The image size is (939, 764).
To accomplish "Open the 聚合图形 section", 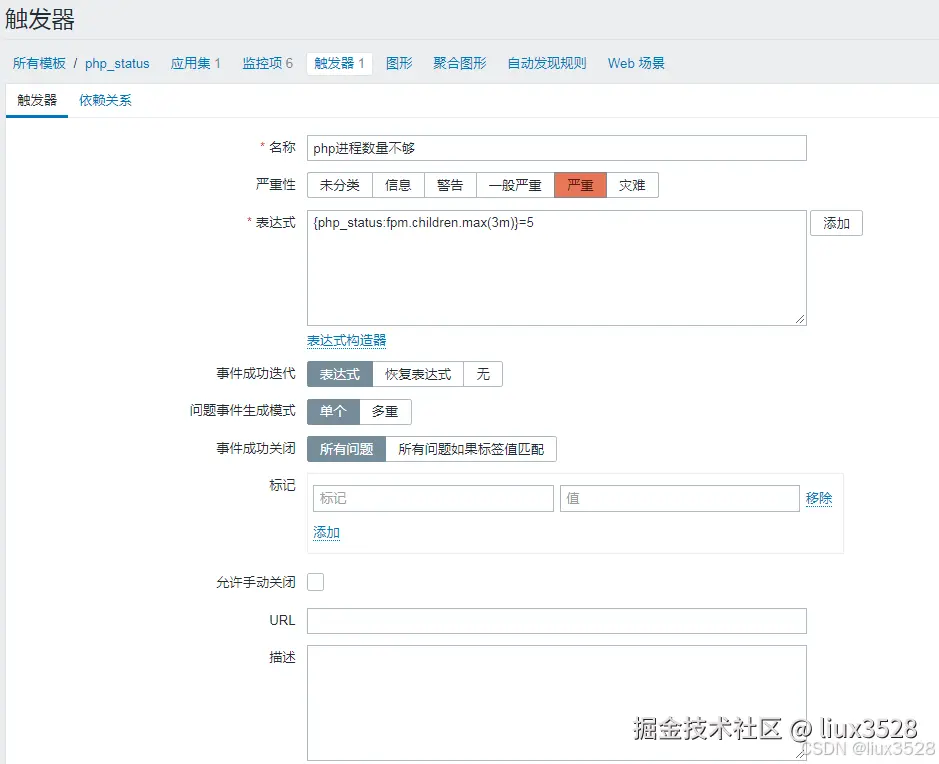I will 459,63.
